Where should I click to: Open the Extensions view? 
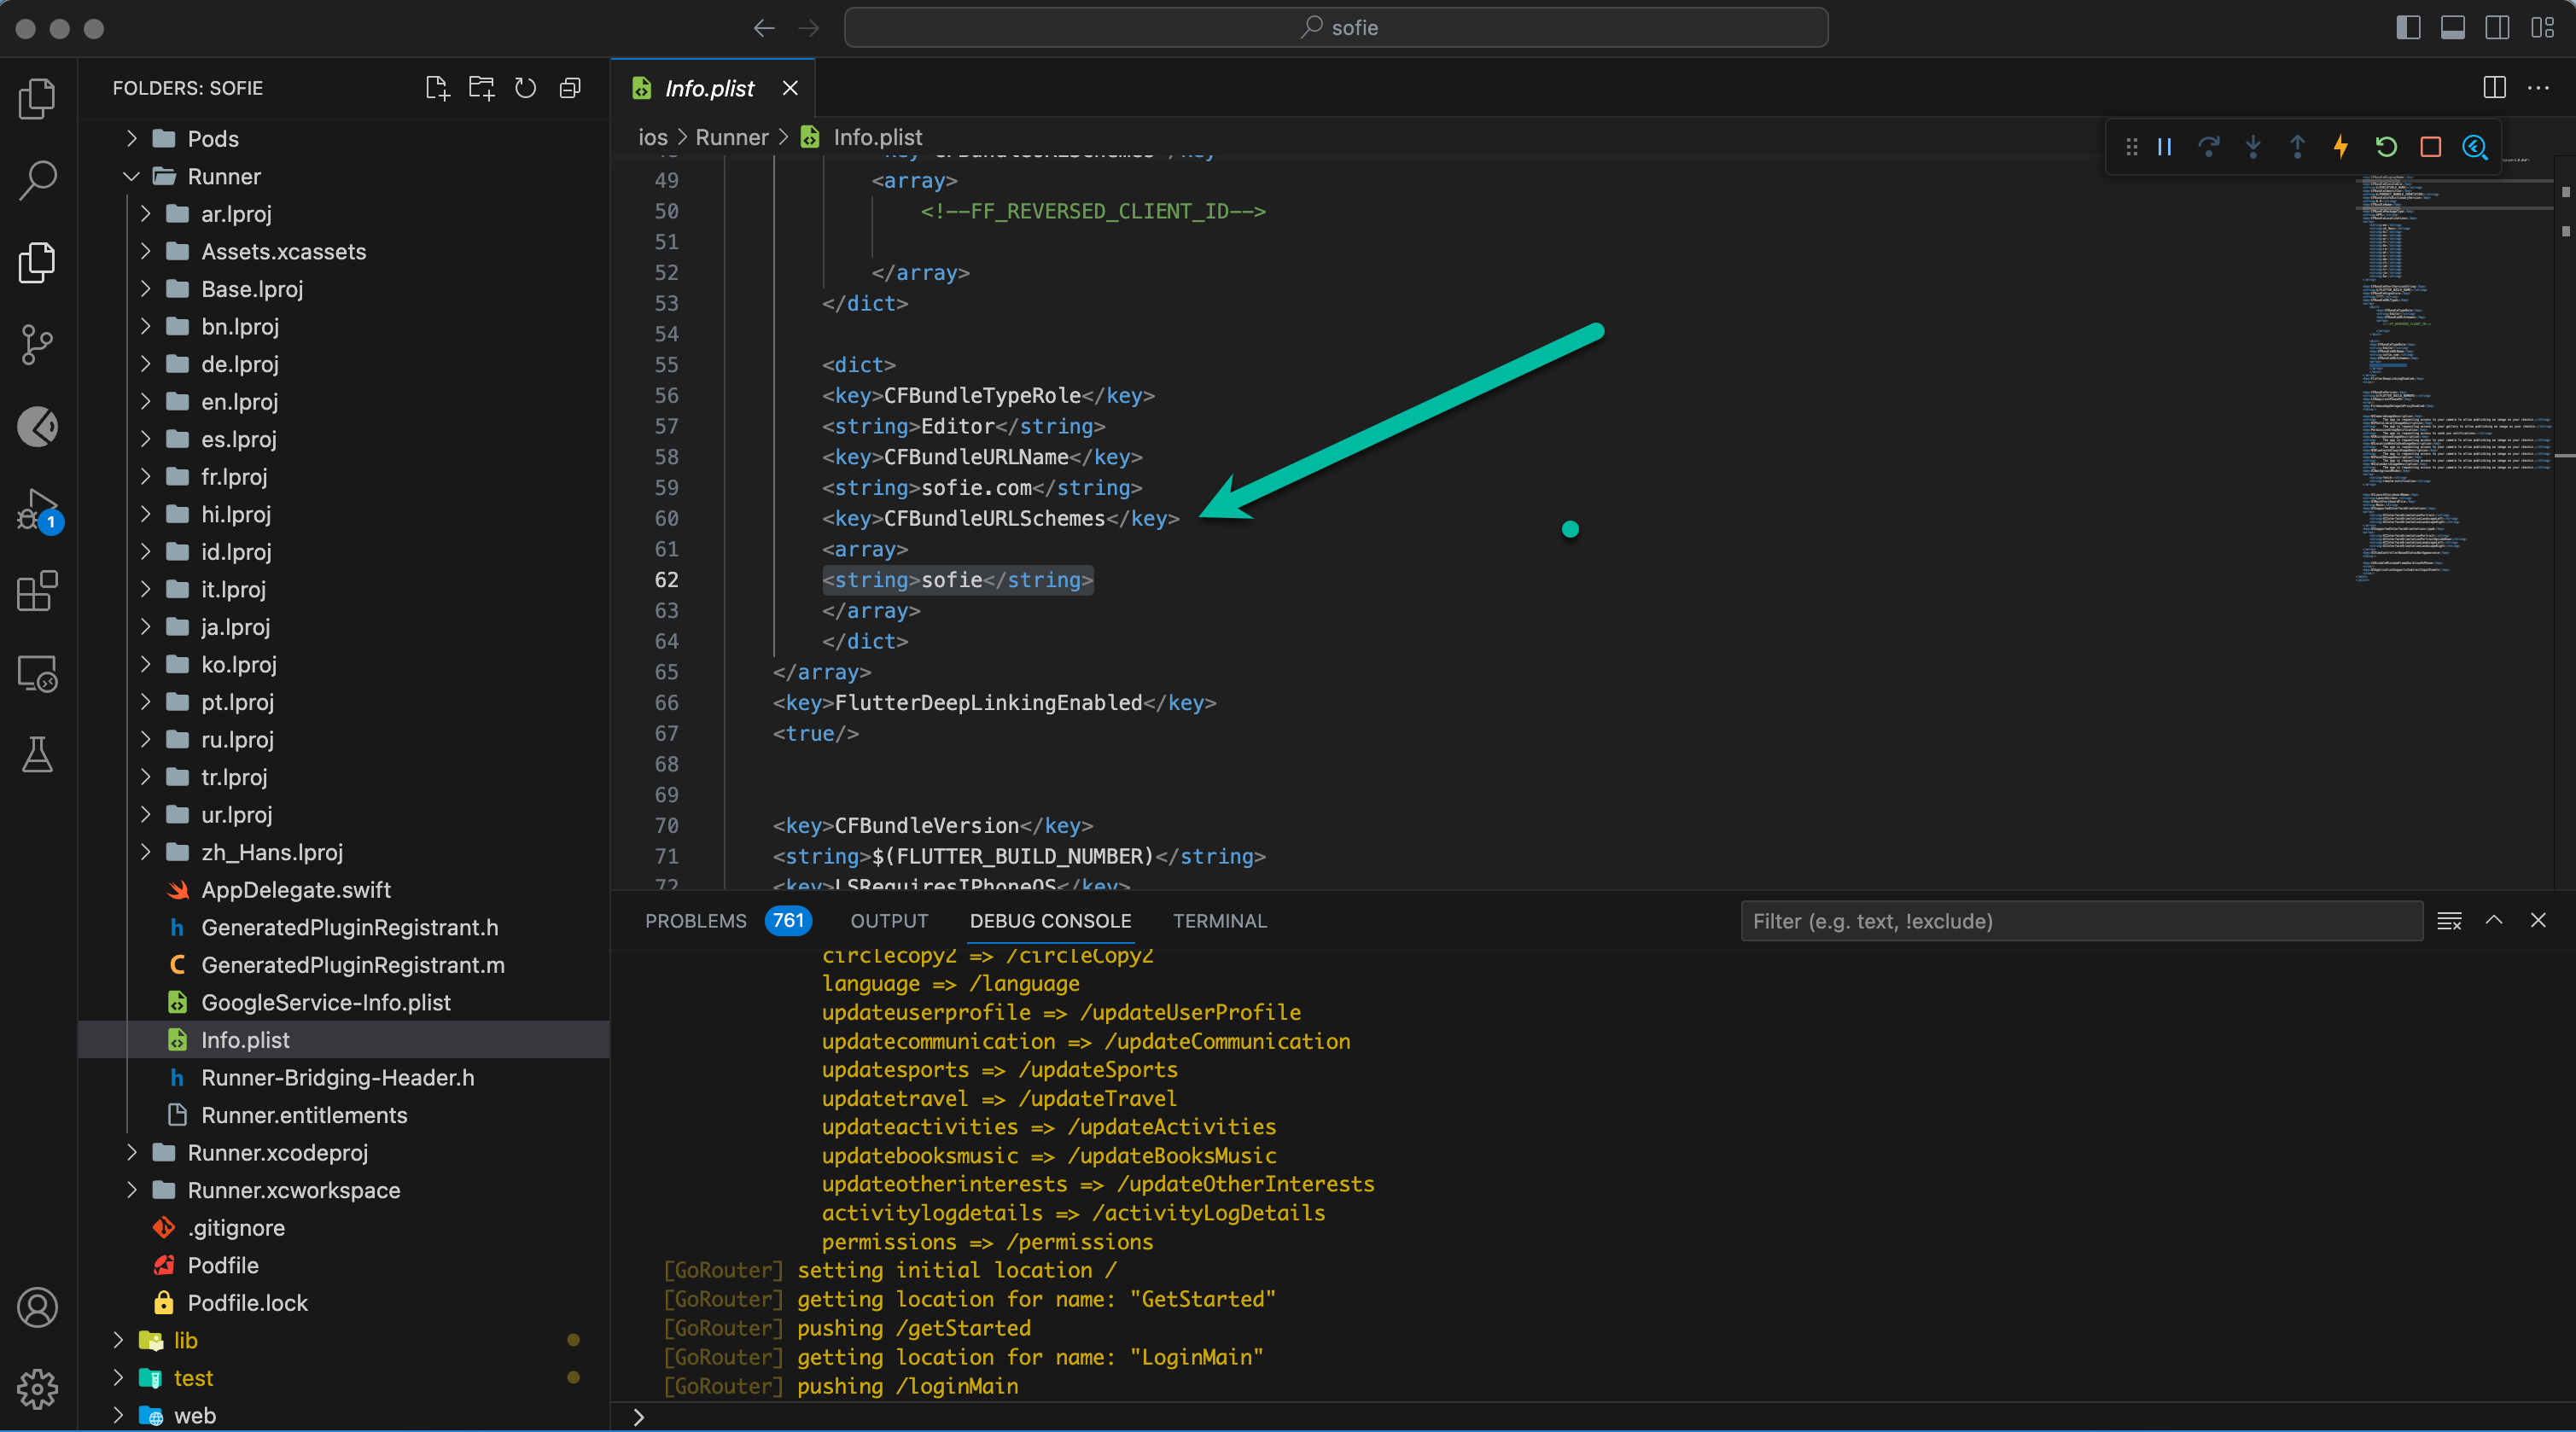[x=37, y=591]
